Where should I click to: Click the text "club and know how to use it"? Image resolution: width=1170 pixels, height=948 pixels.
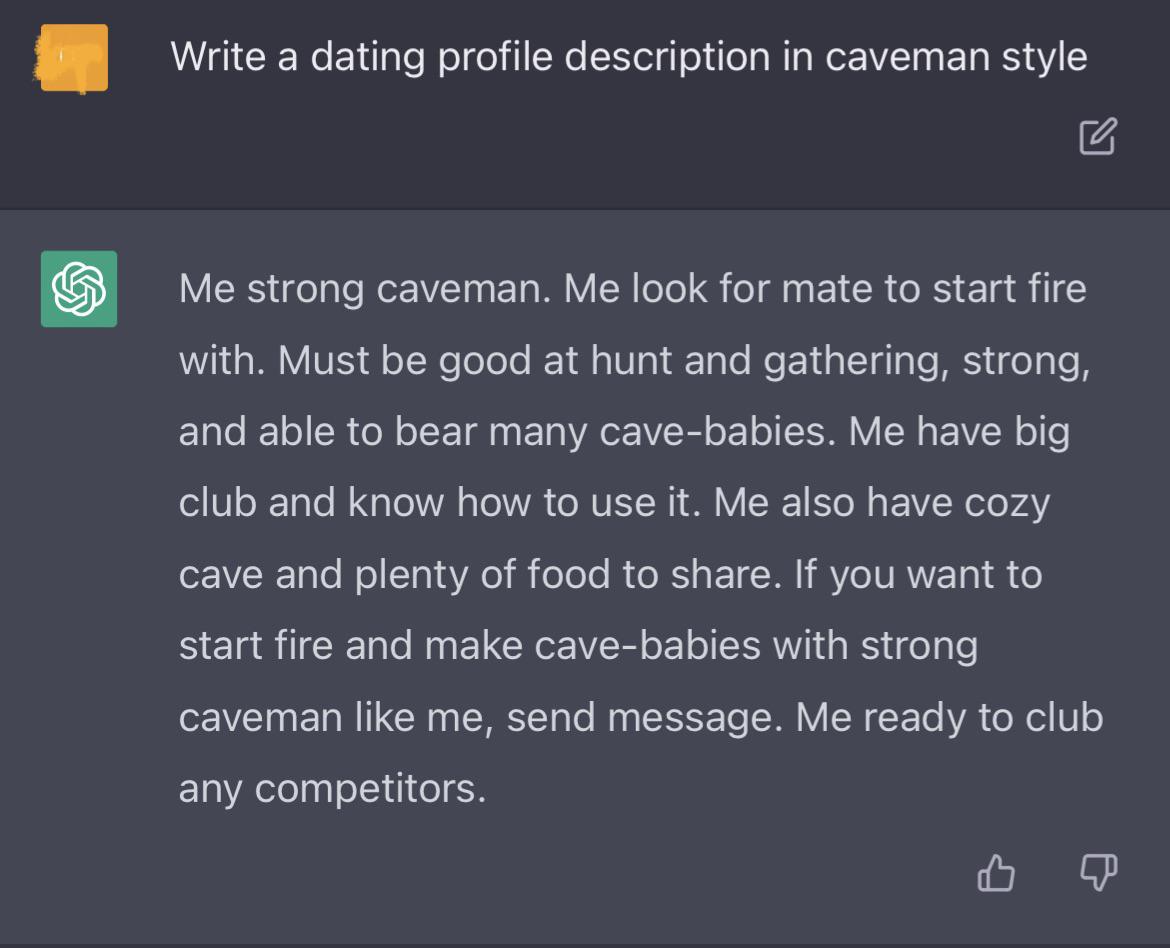pos(436,503)
